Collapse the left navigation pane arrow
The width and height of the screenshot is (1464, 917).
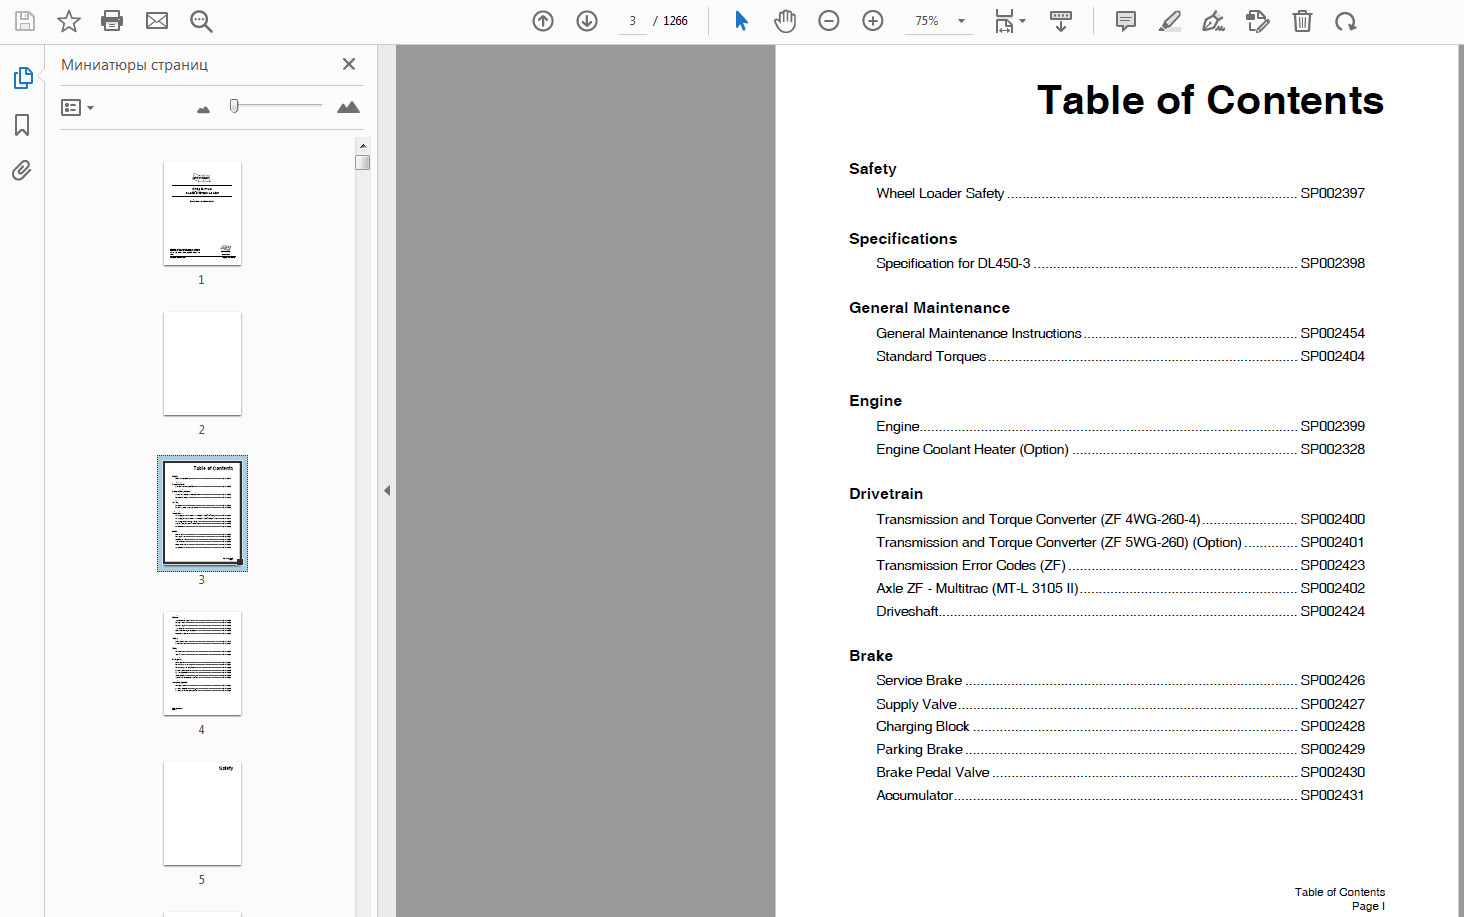click(387, 490)
